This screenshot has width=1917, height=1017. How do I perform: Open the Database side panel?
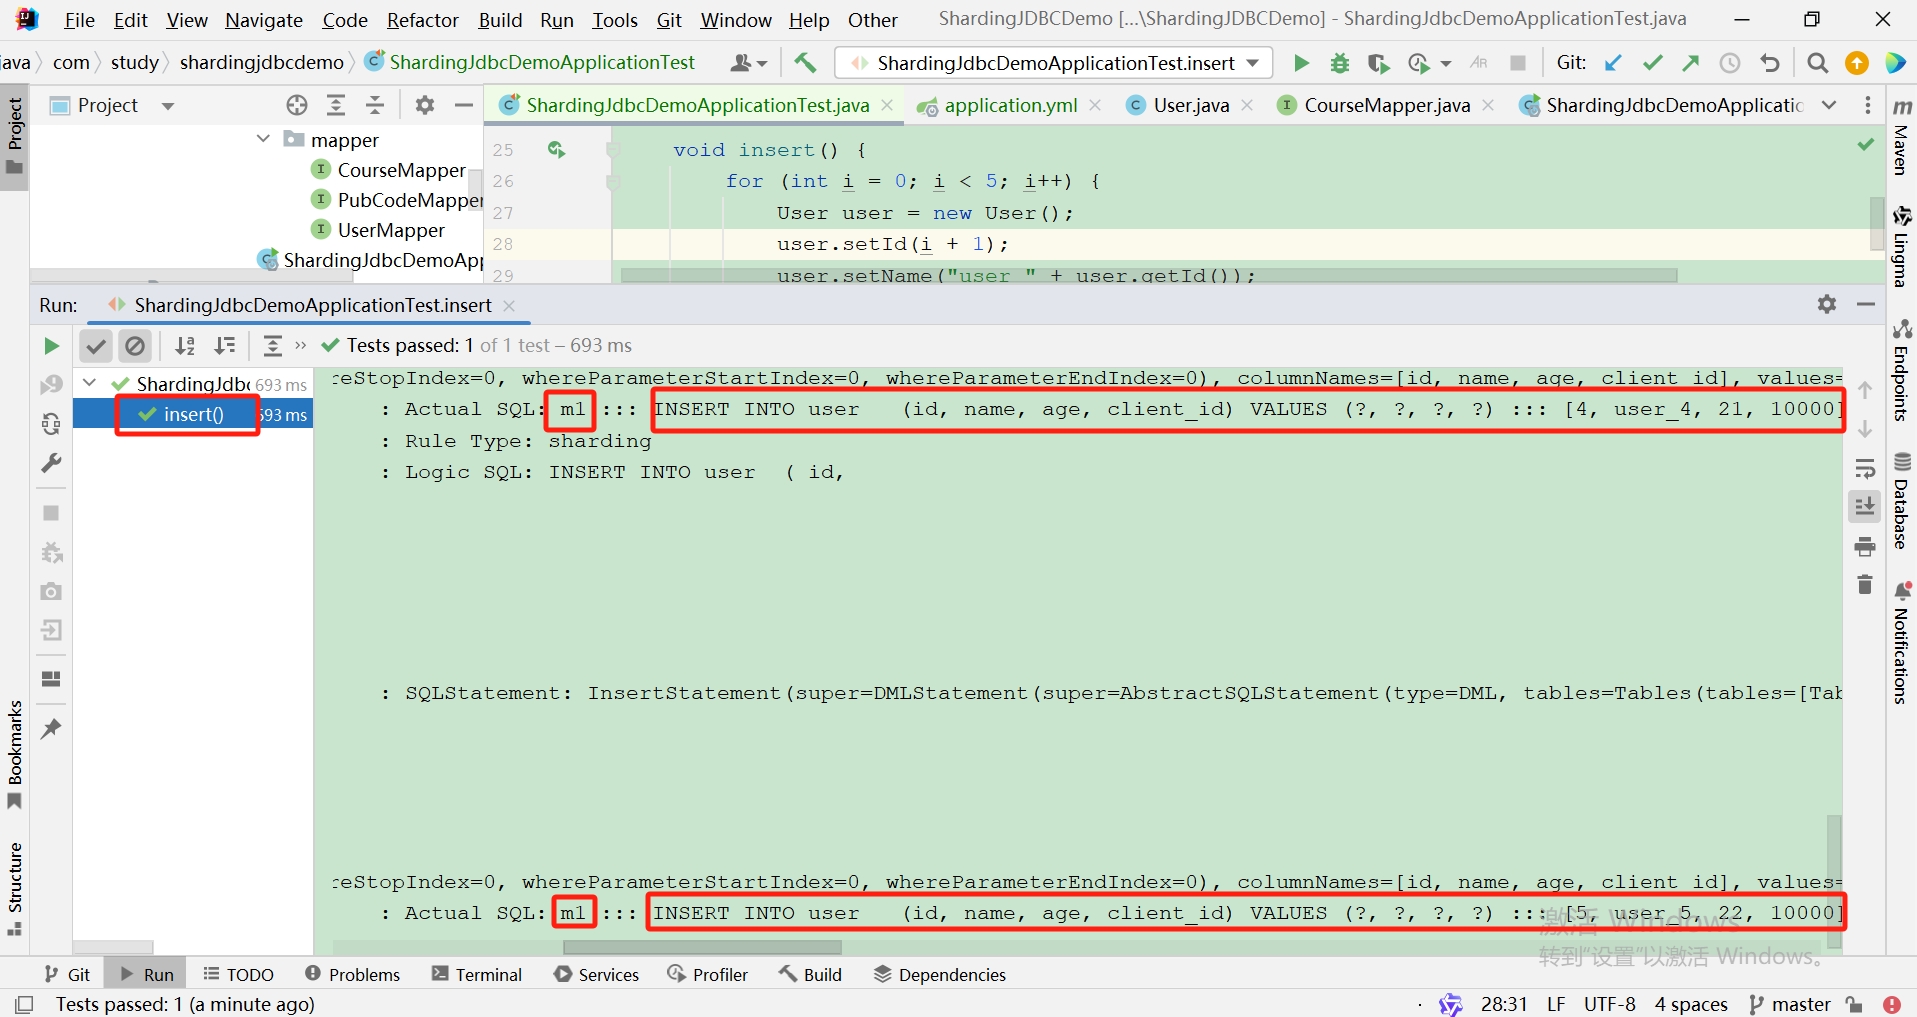1902,501
